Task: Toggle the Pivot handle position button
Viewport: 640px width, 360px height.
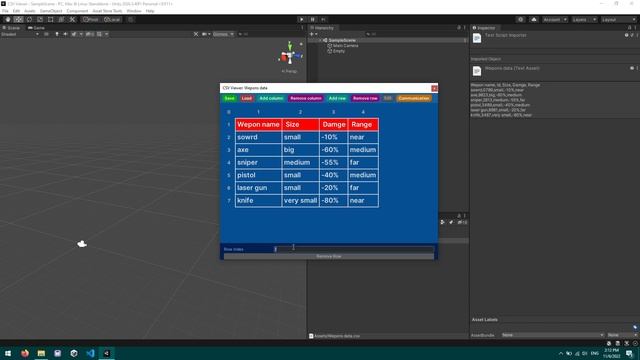Action: (x=91, y=20)
